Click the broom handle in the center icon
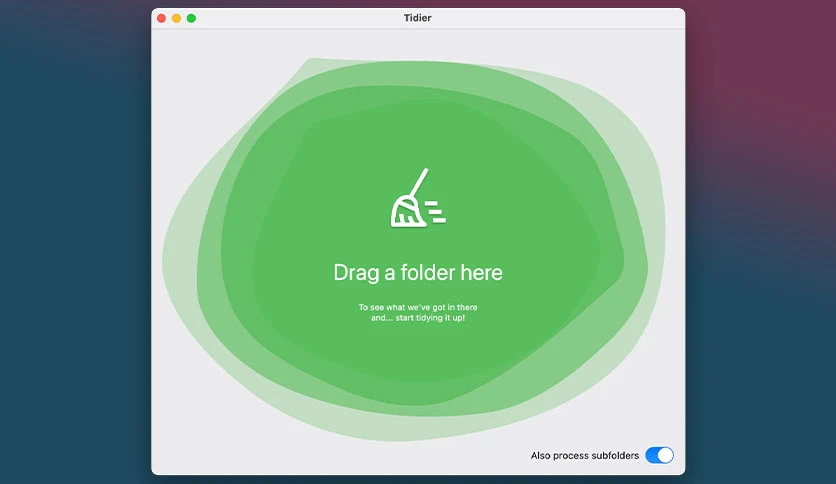Screen dimensions: 836x484 pos(420,182)
